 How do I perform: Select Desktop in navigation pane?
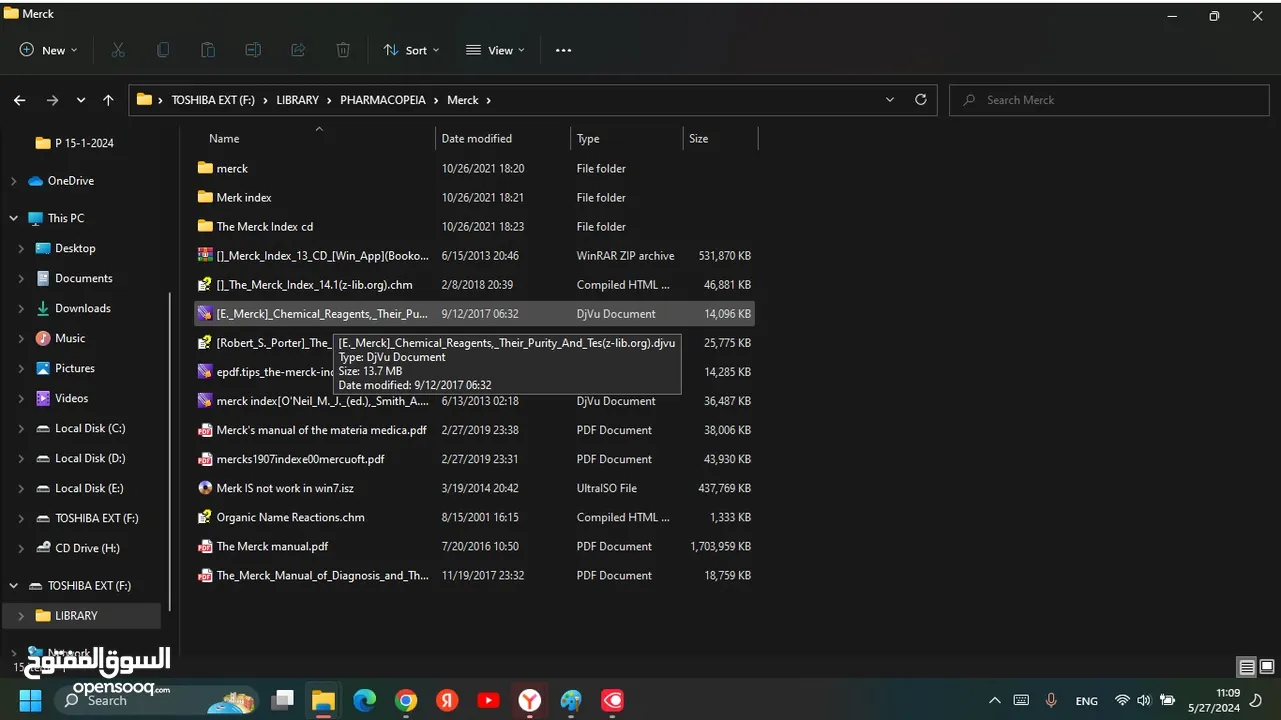(75, 248)
